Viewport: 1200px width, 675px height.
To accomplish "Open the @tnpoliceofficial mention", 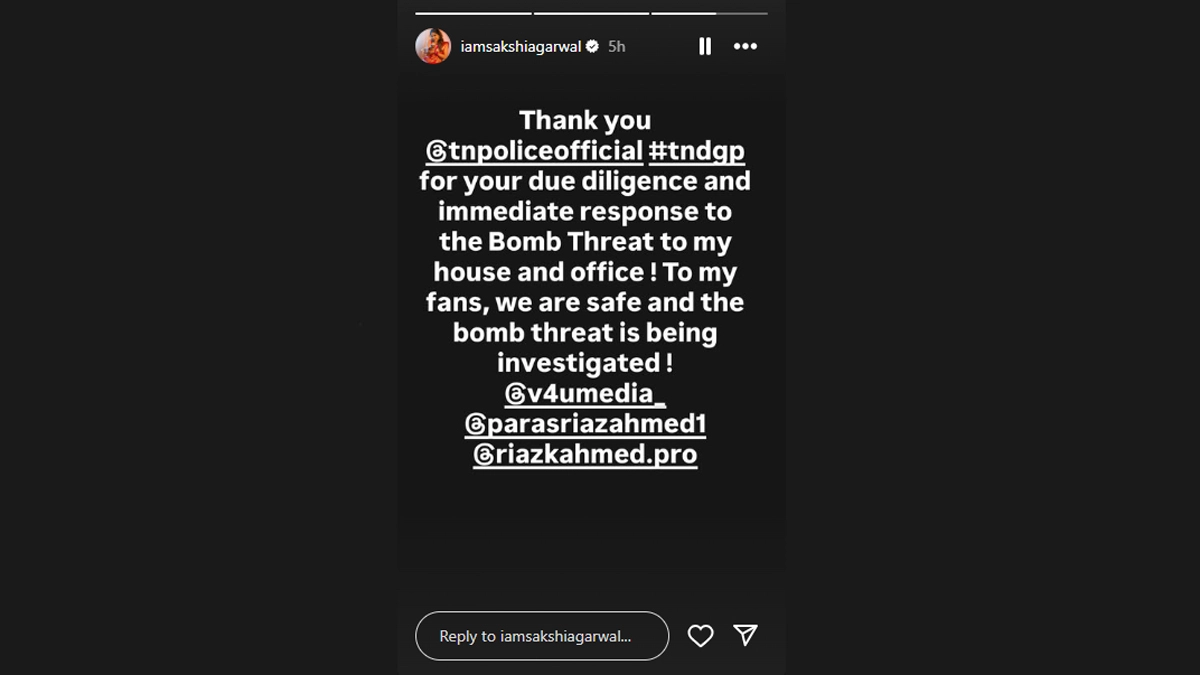I will (545, 150).
